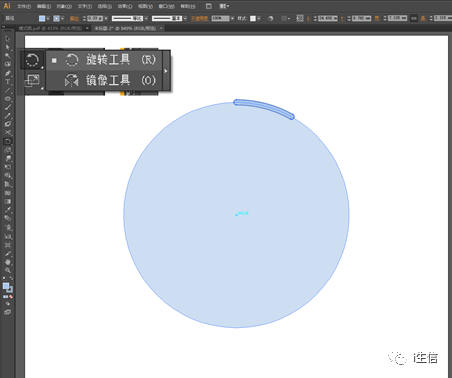Select the active Rotate tool in the toolbar
The width and height of the screenshot is (452, 378).
[x=8, y=141]
